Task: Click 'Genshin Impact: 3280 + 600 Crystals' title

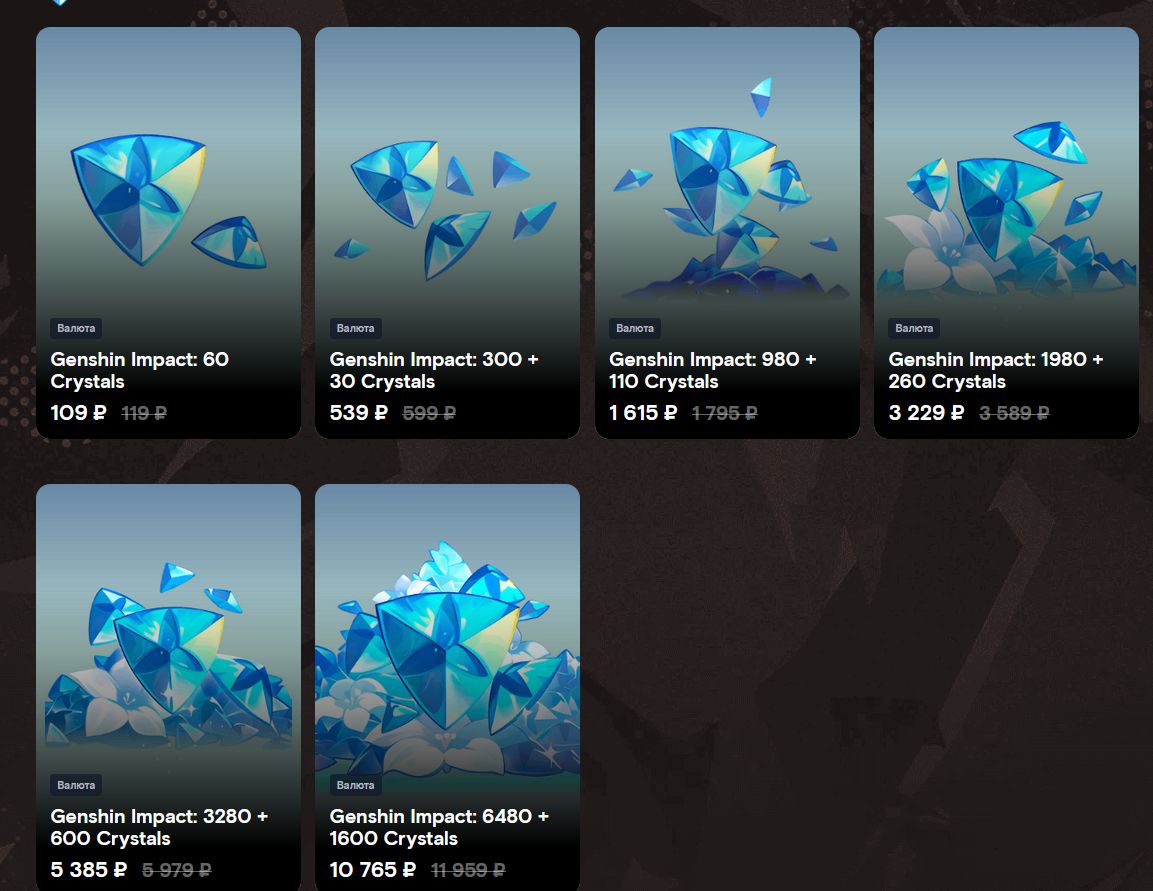Action: coord(159,827)
